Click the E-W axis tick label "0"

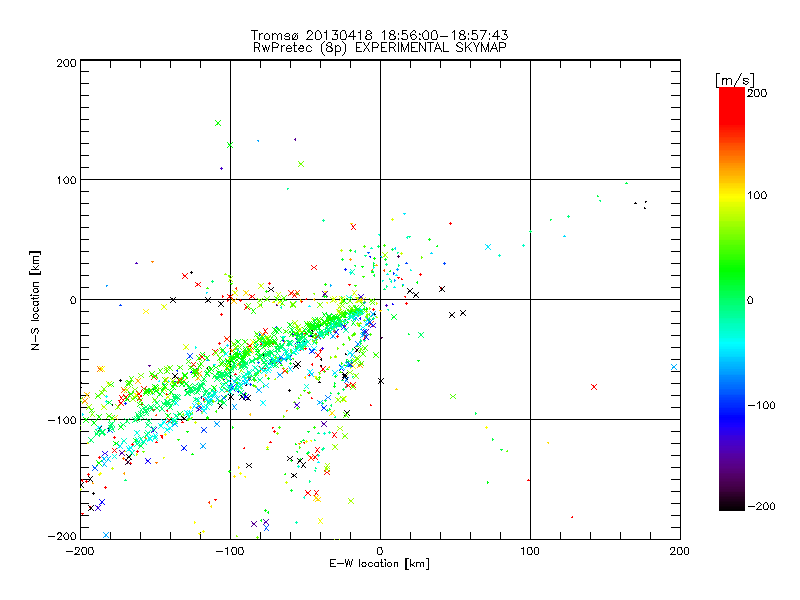[380, 551]
